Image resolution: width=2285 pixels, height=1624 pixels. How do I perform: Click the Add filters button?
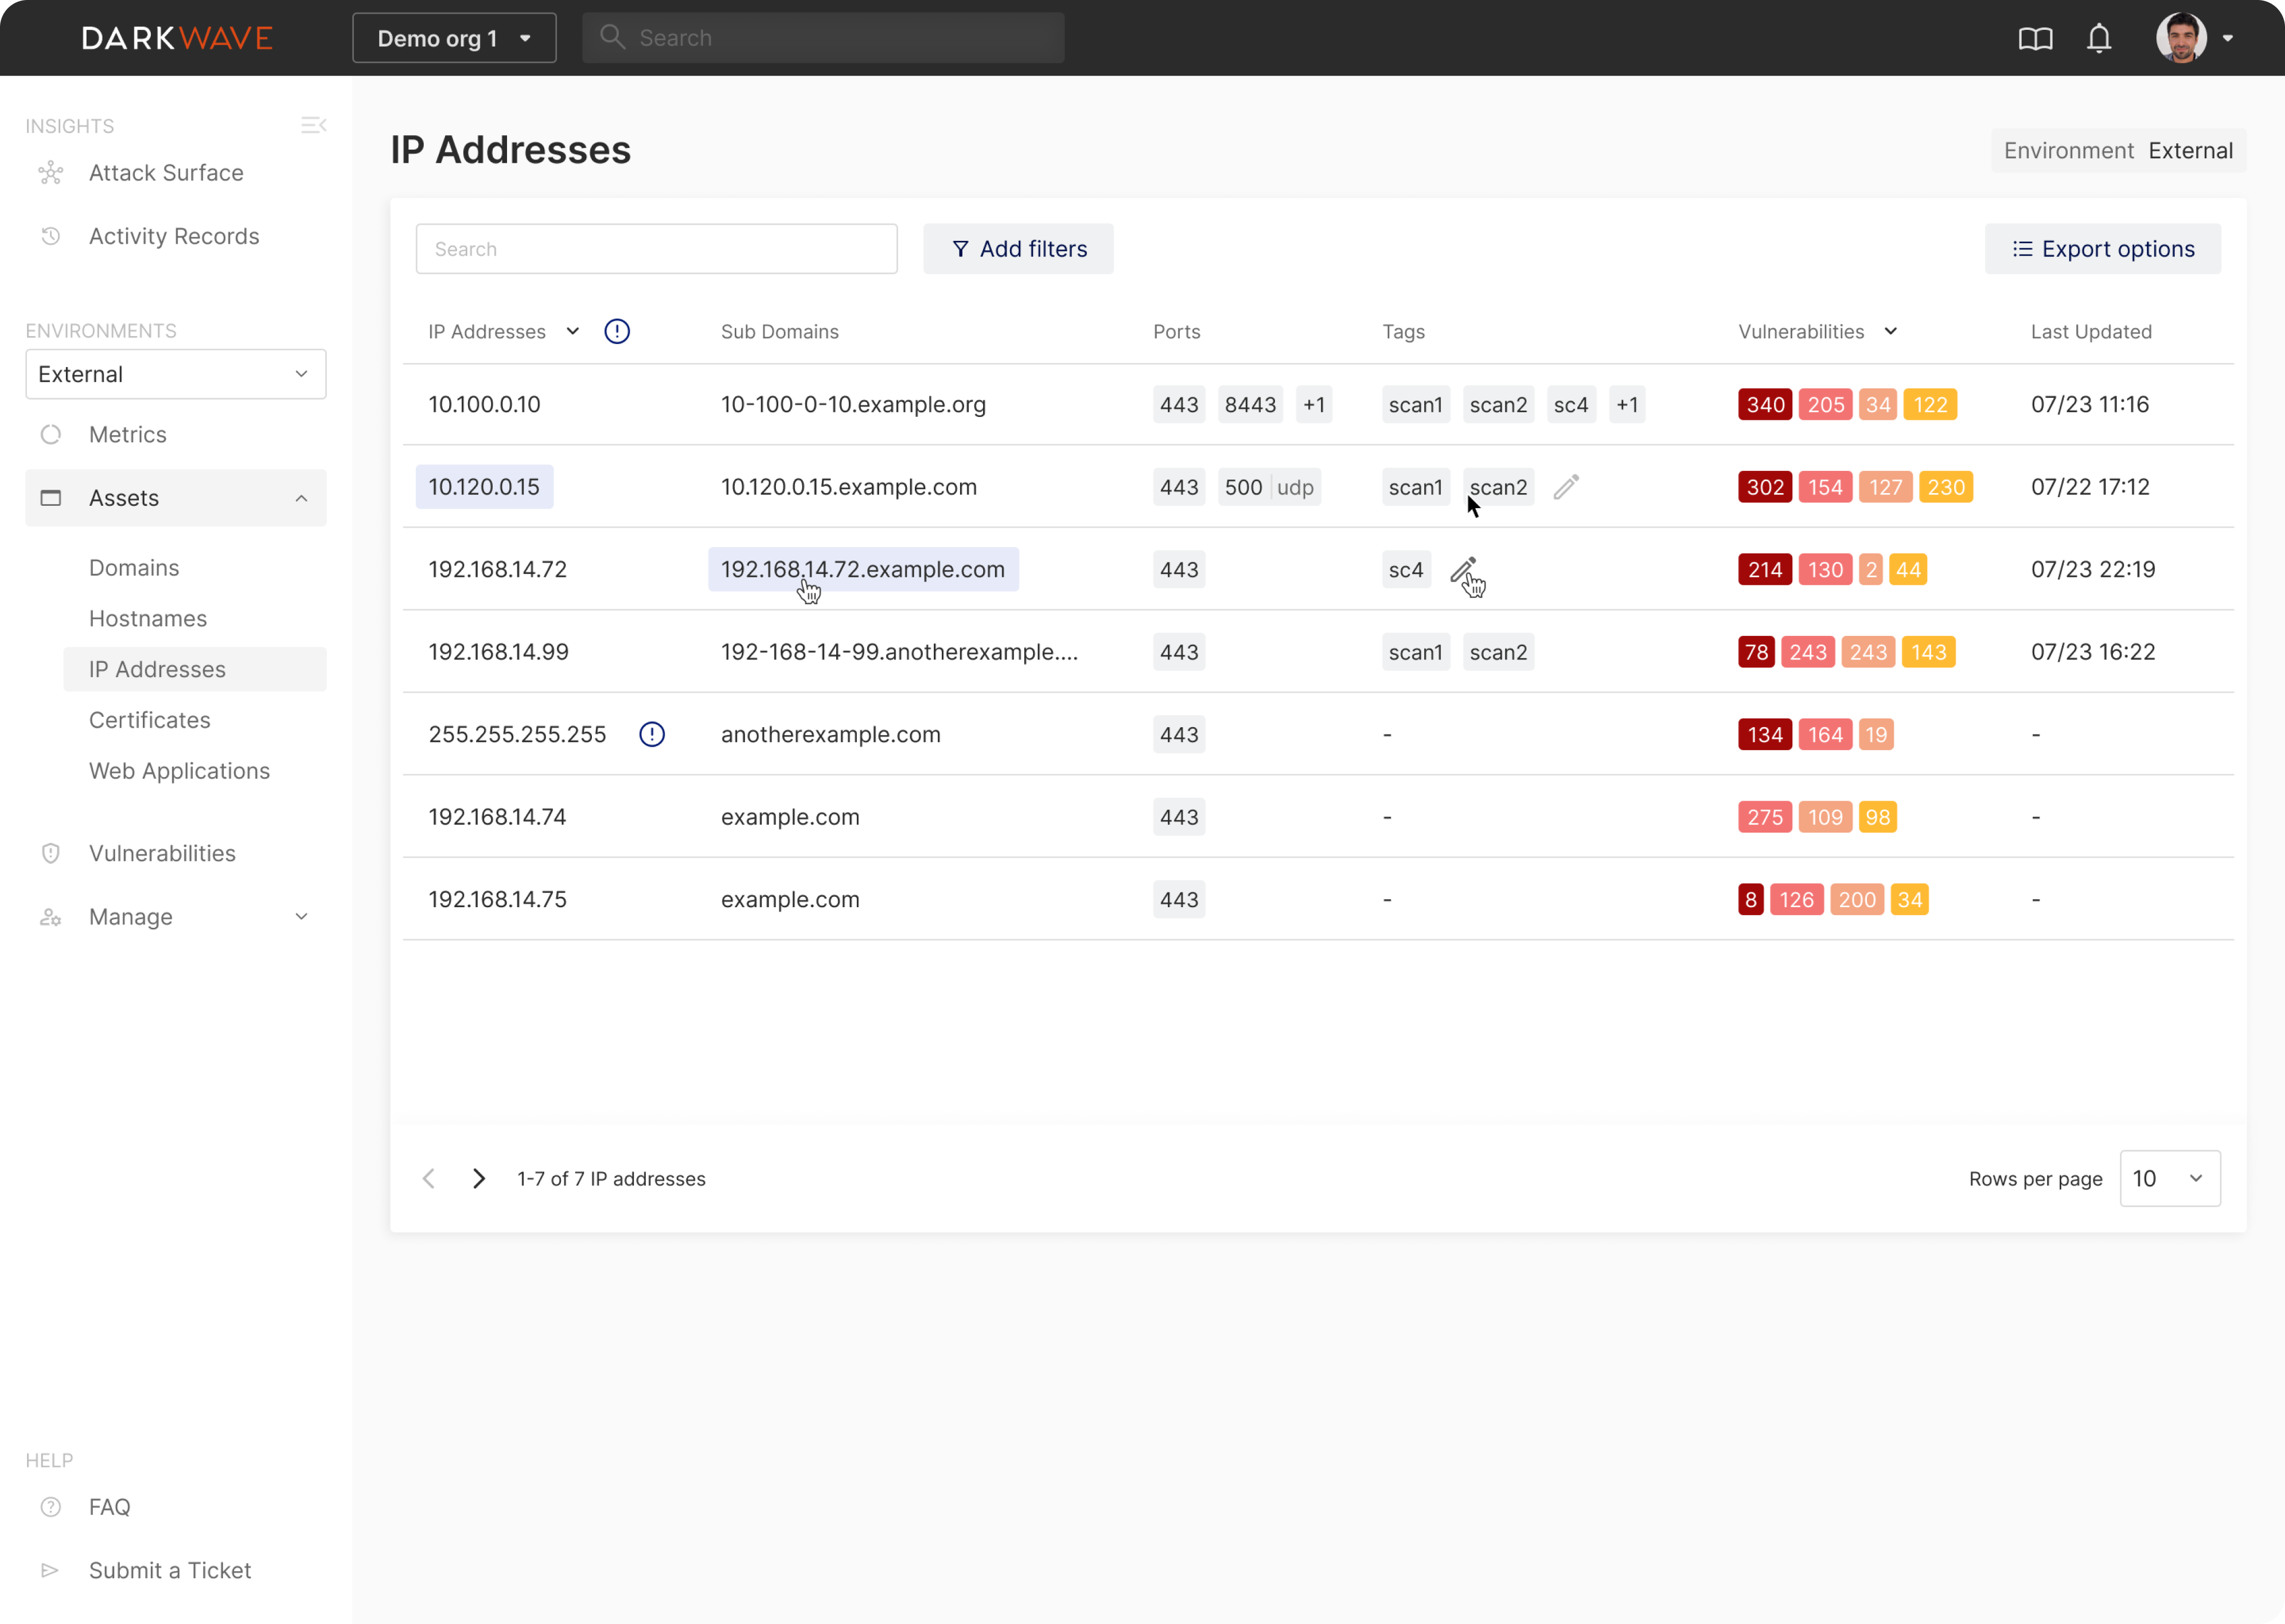[1018, 248]
